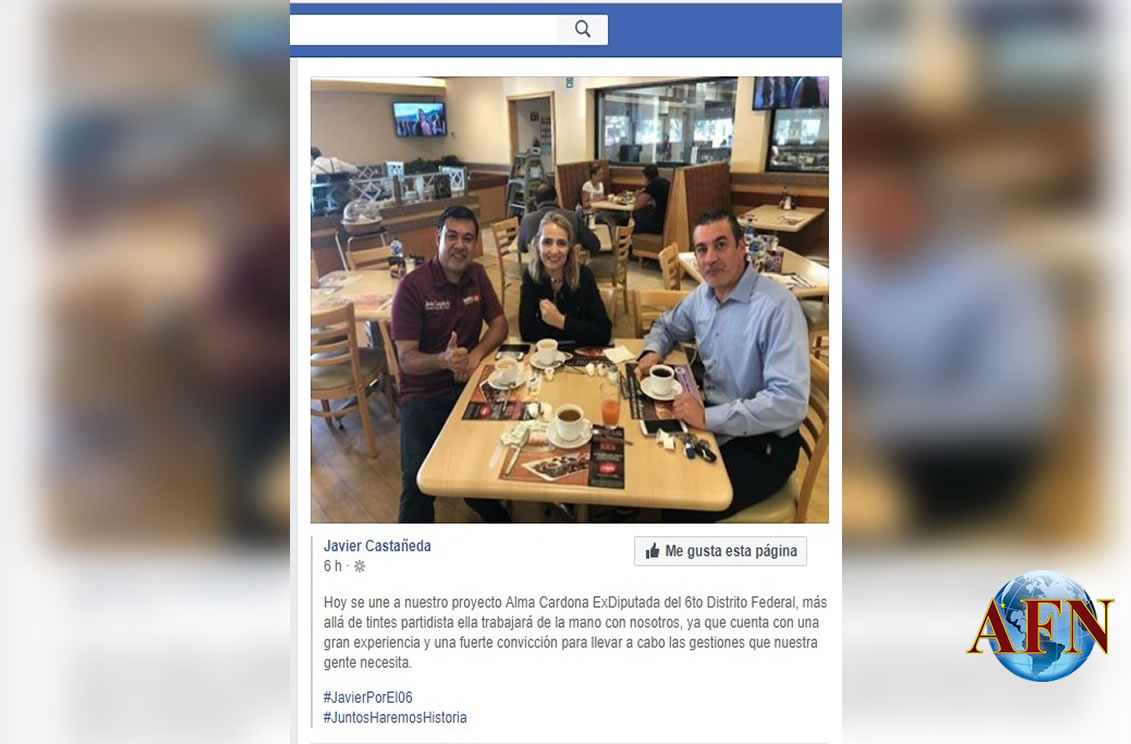Viewport: 1131px width, 744px height.
Task: Open the restaurant photo in the post
Action: (570, 299)
